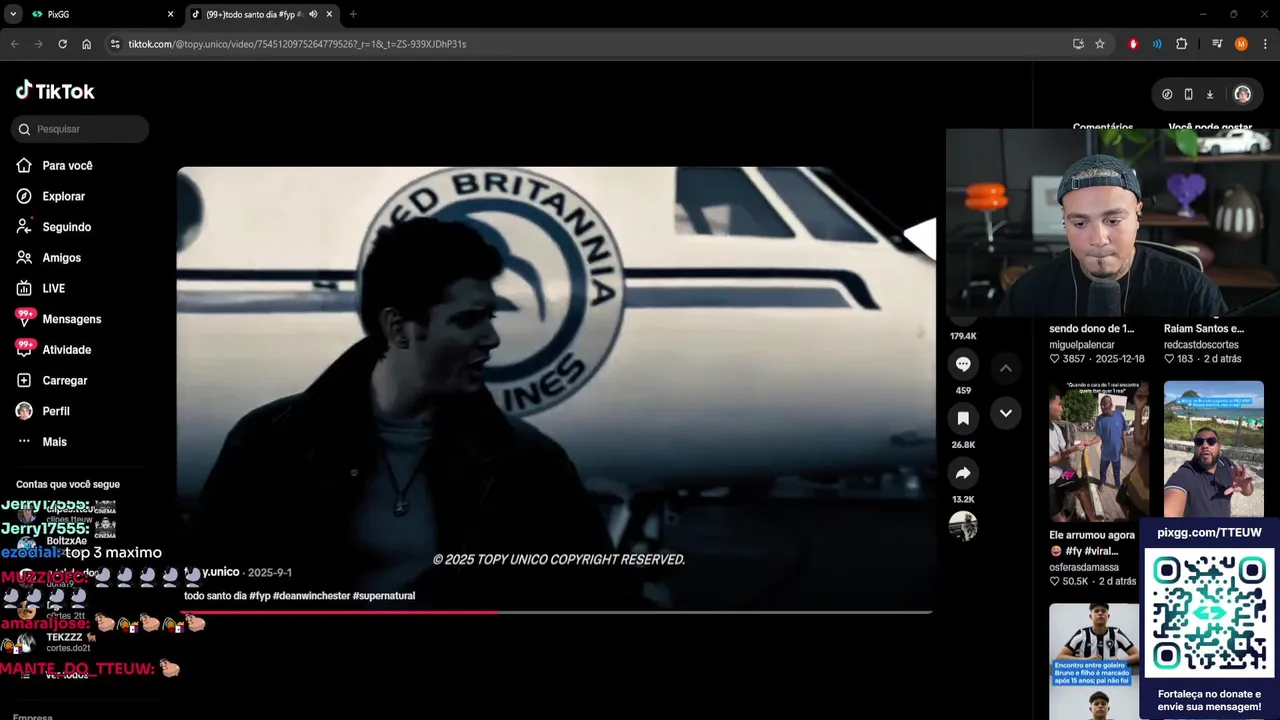Open the video's sound disc

963,526
